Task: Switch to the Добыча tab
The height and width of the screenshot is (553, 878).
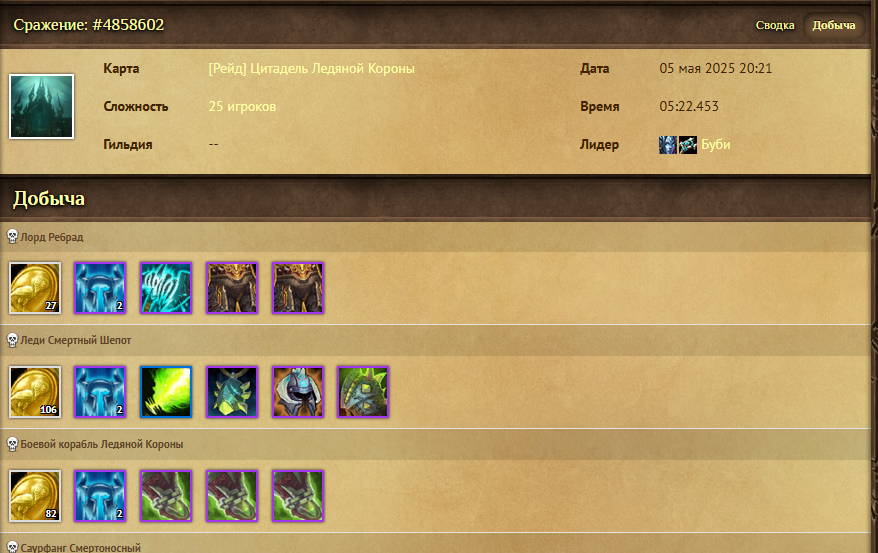Action: tap(834, 25)
